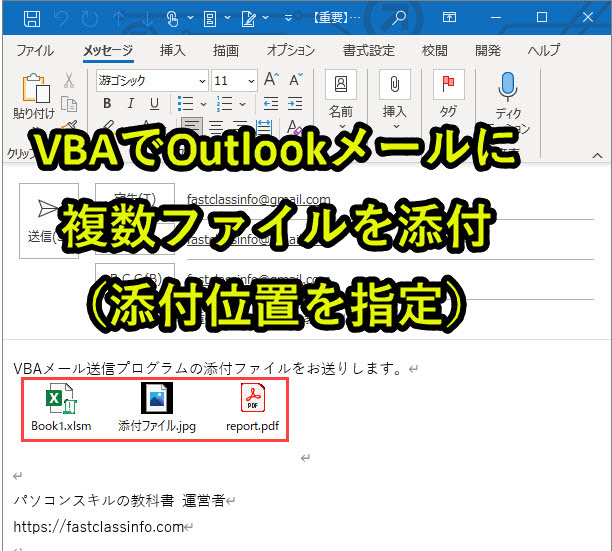Increase font size with the large A

coord(271,80)
